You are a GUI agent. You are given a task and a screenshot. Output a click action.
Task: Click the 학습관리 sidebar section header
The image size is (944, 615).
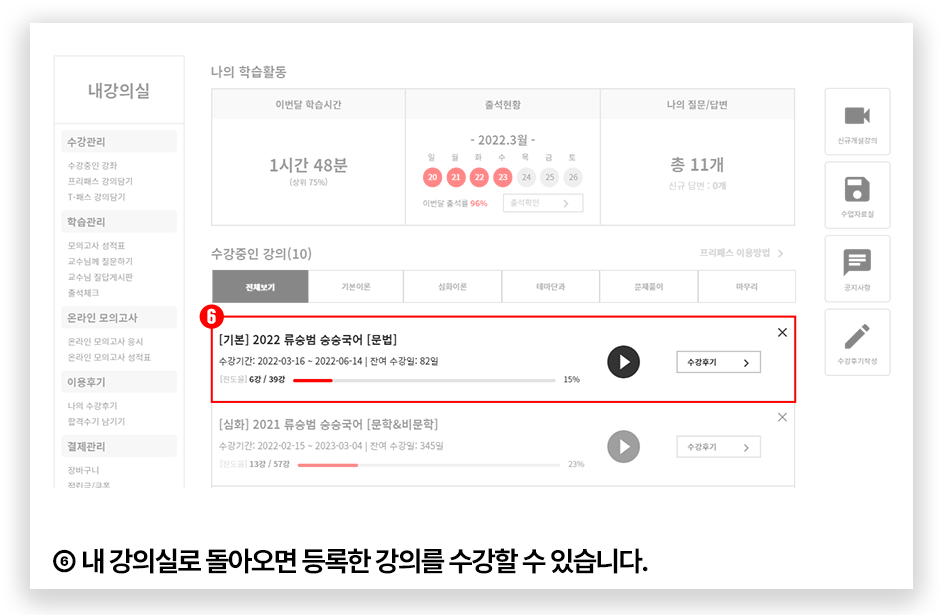[x=119, y=222]
